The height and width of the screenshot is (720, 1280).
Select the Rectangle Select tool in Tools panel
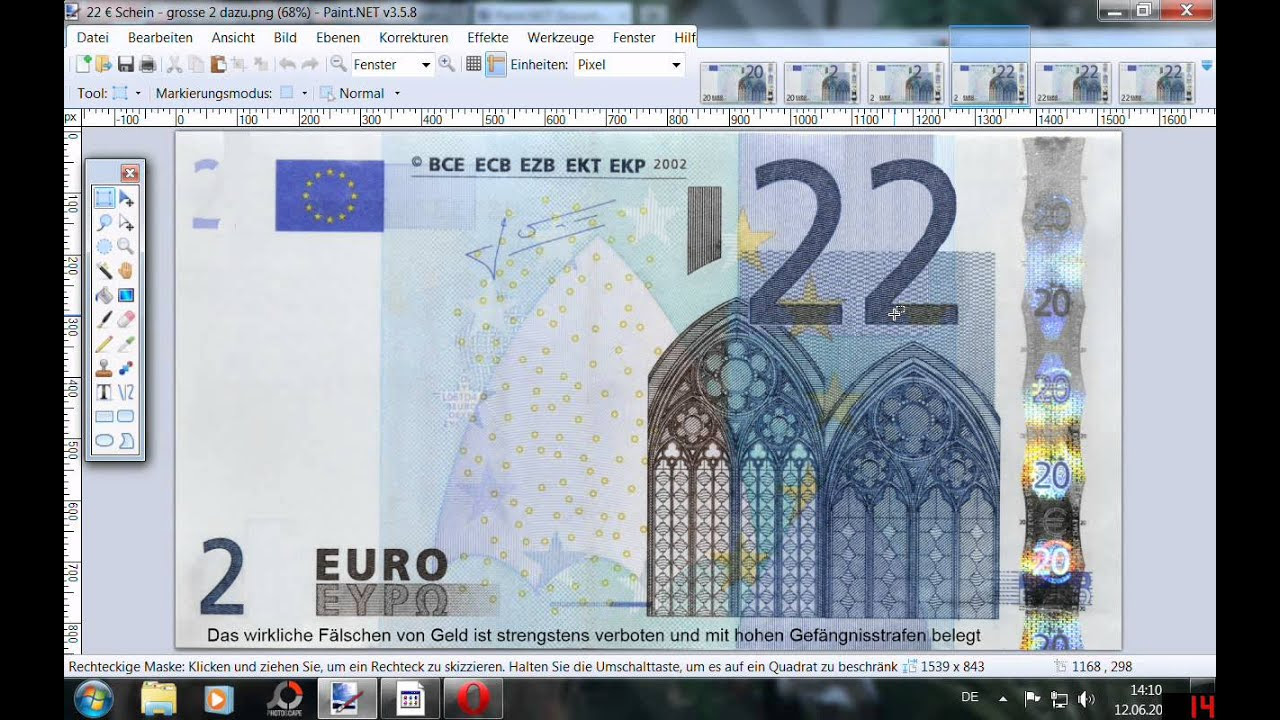click(x=104, y=198)
